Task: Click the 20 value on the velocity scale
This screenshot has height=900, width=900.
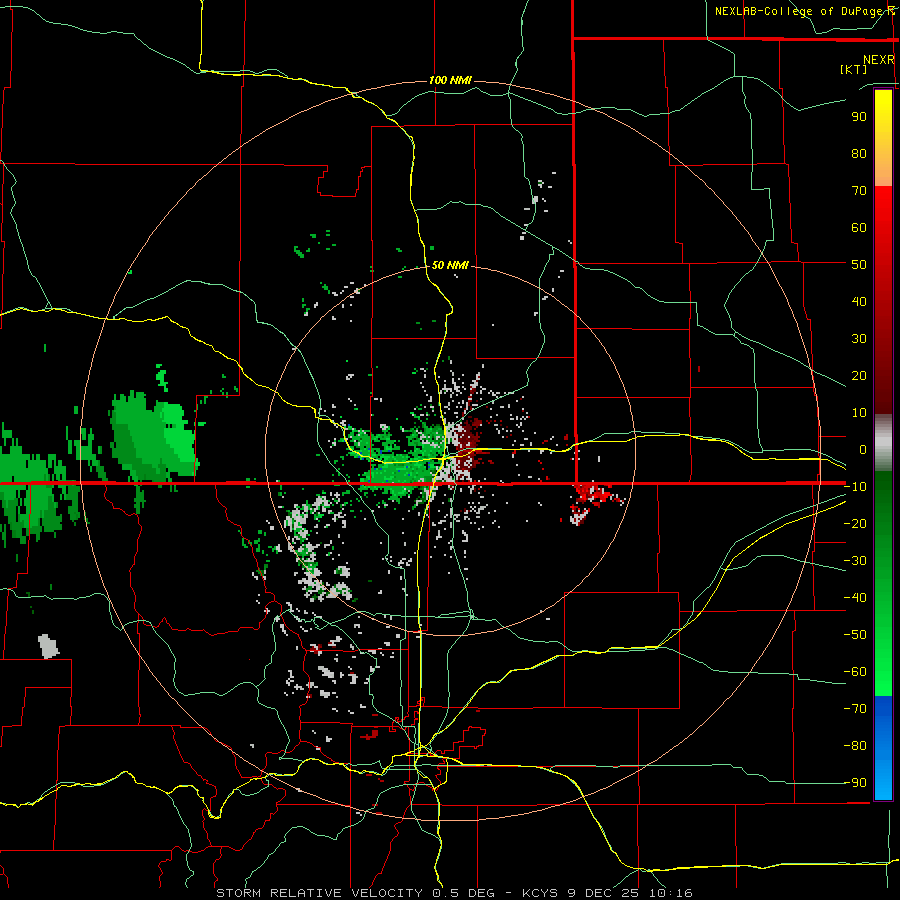Action: [859, 375]
